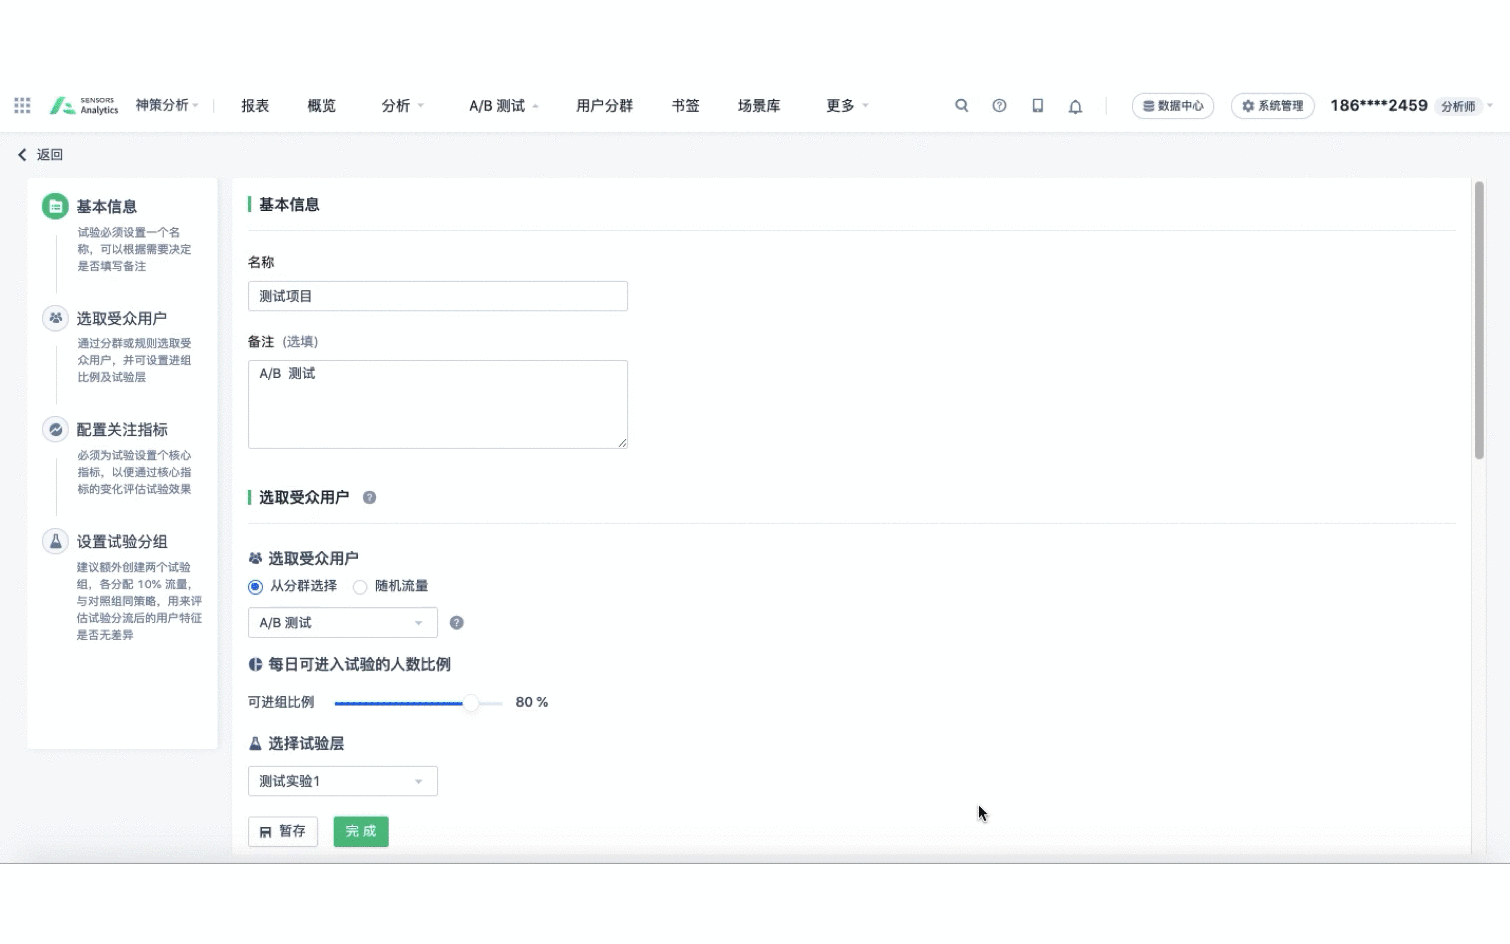This screenshot has width=1510, height=944.
Task: Click the 可进组比例 slider handle
Action: point(470,704)
